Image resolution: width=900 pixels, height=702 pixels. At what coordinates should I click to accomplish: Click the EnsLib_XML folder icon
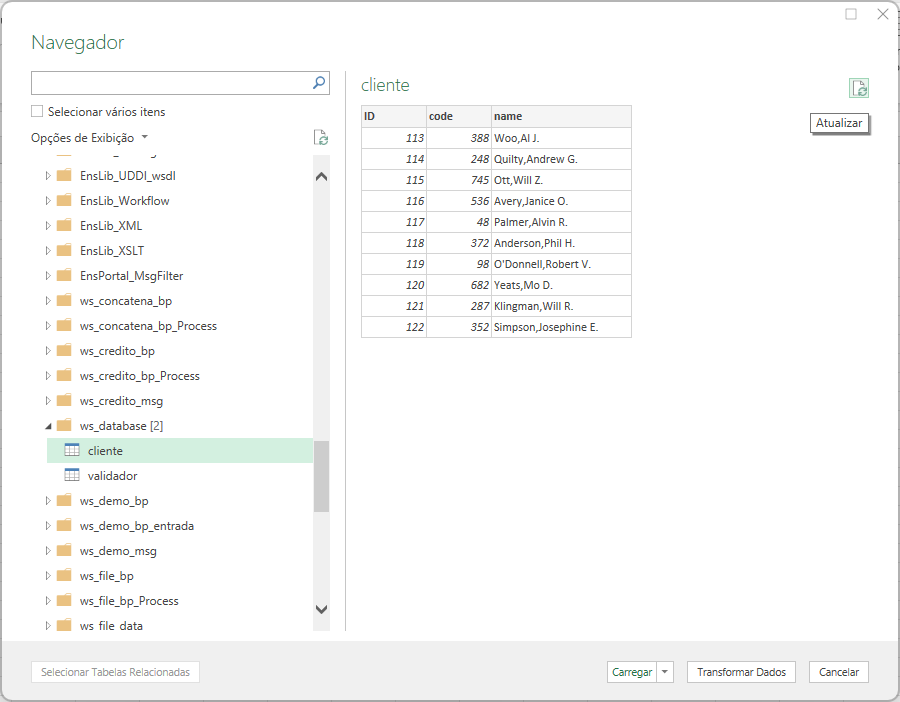tap(64, 225)
